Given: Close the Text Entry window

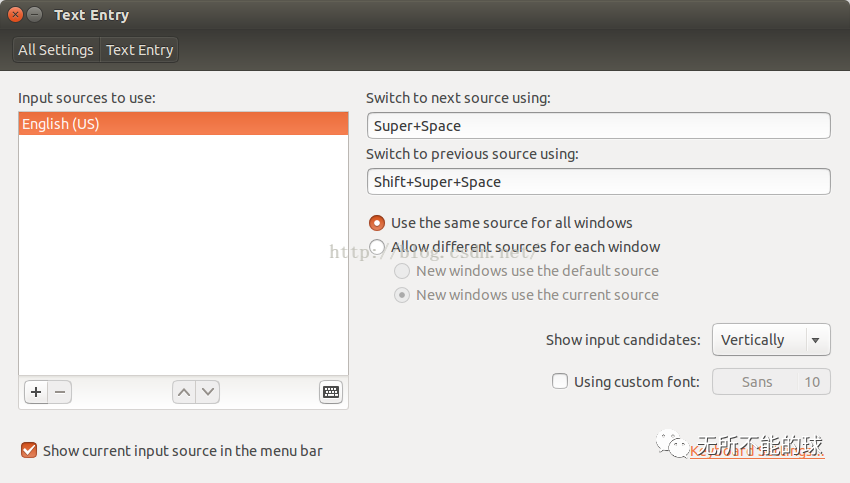Looking at the screenshot, I should coord(15,15).
